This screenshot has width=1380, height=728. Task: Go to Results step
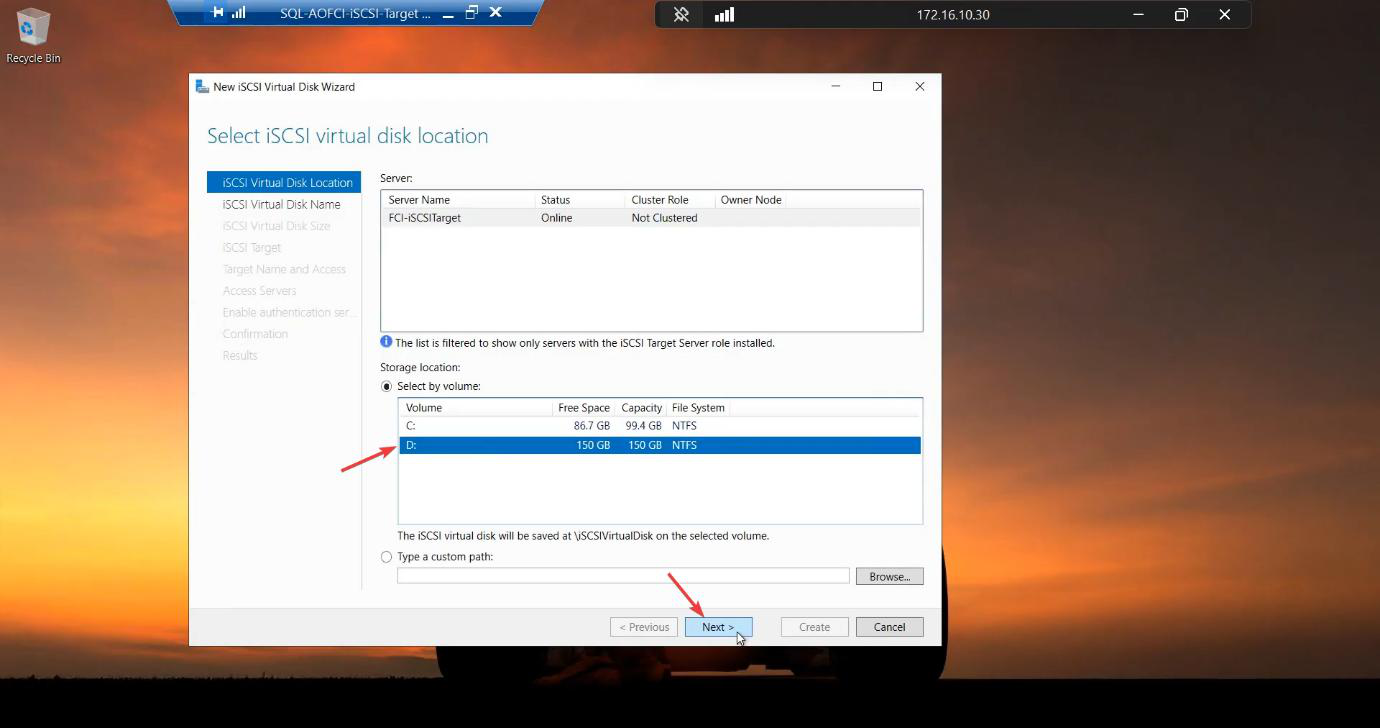[x=240, y=356]
